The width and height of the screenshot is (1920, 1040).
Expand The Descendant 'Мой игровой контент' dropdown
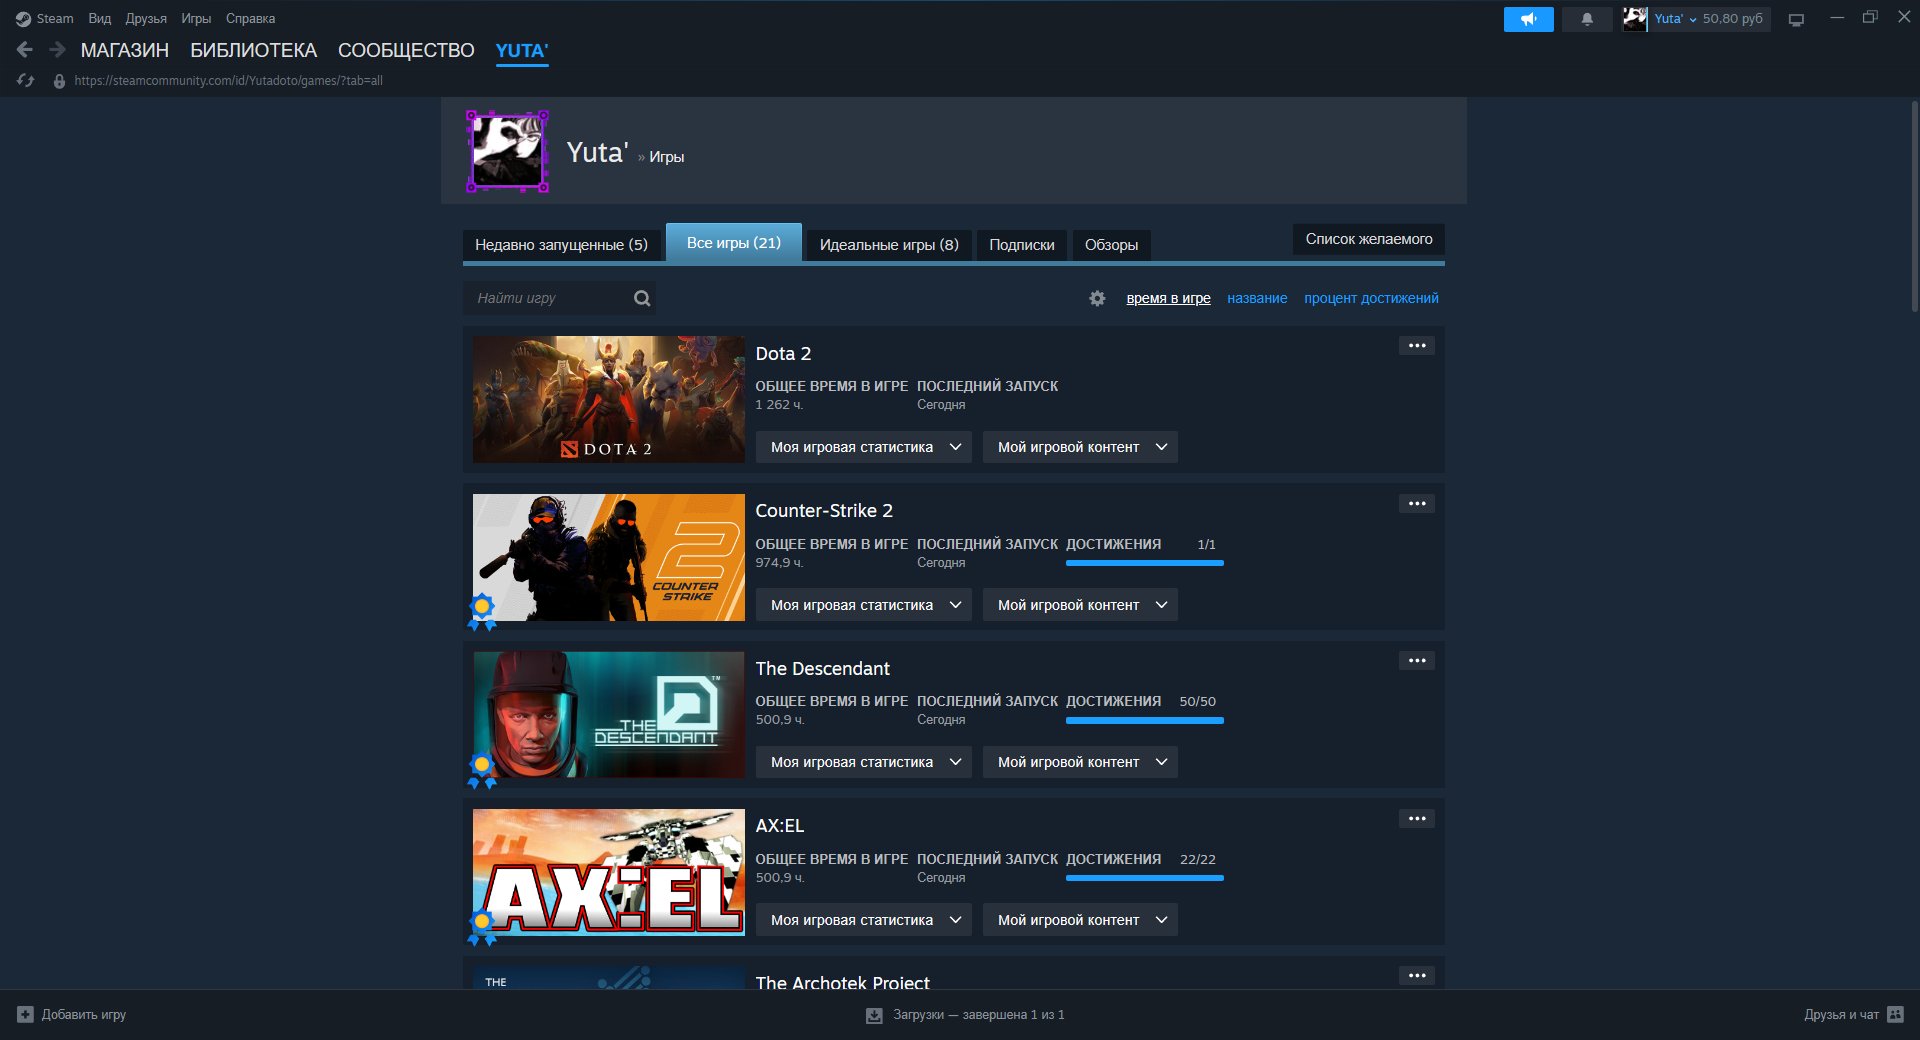tap(1080, 762)
